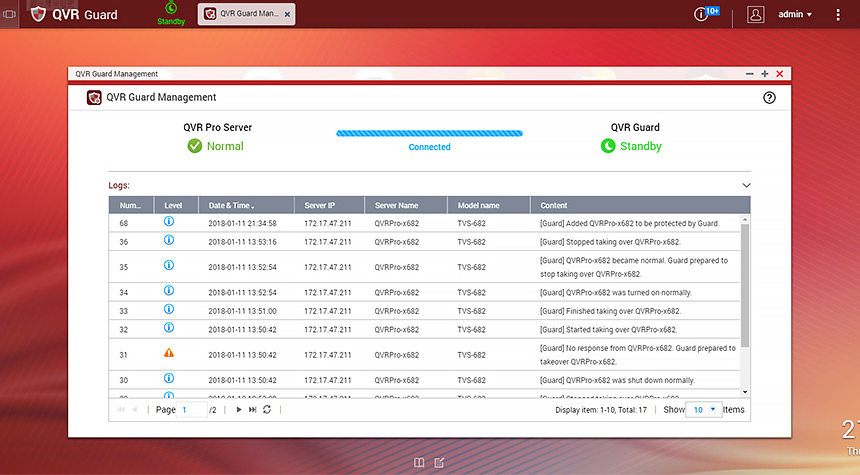Click the page number input field
Image resolution: width=860 pixels, height=475 pixels.
tap(192, 410)
